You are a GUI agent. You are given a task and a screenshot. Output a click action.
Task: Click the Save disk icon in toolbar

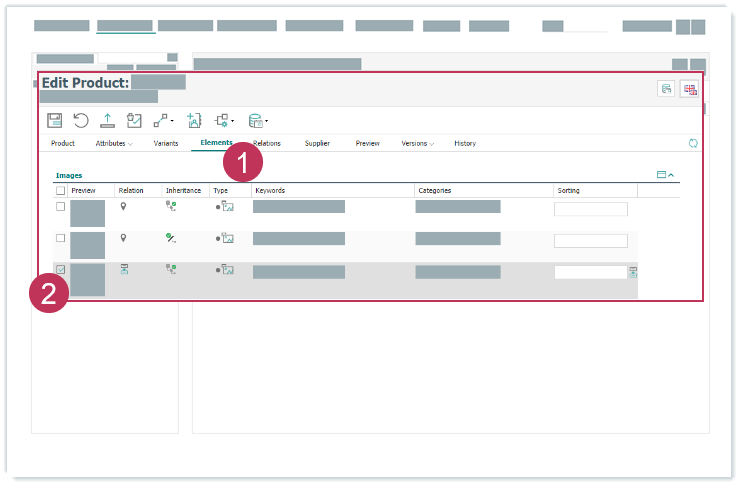click(55, 121)
